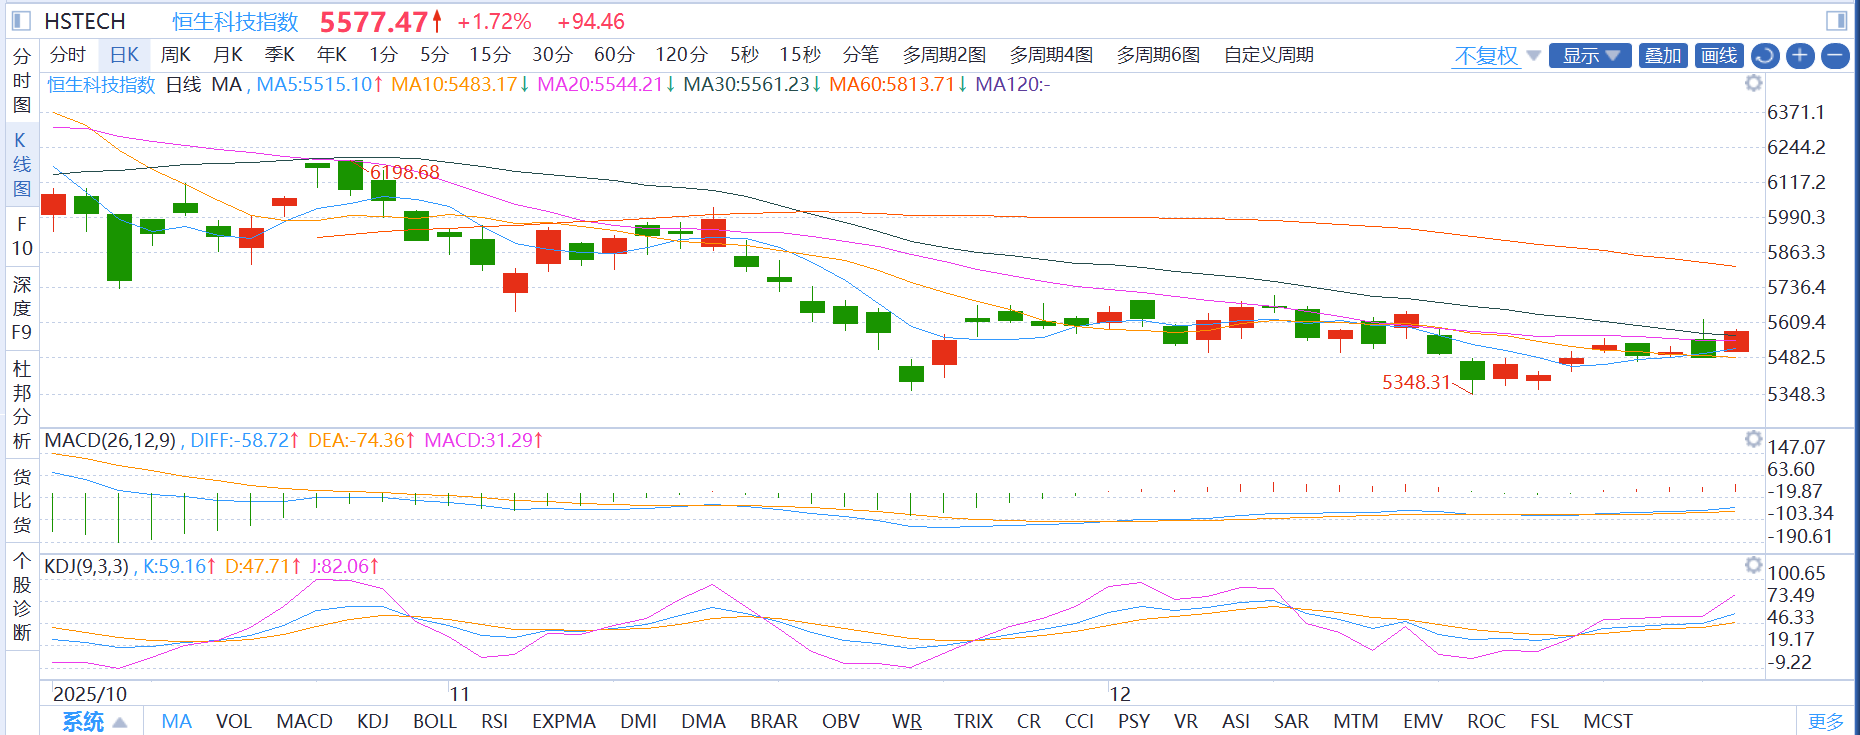Open 深度F9 sidebar item
The image size is (1860, 735).
(22, 308)
